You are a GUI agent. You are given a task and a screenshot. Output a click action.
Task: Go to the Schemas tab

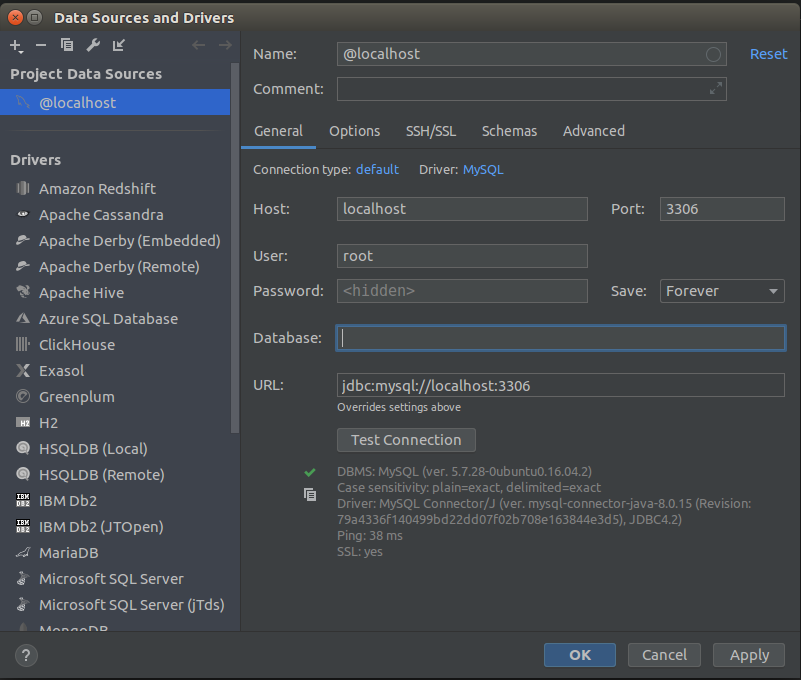tap(509, 131)
